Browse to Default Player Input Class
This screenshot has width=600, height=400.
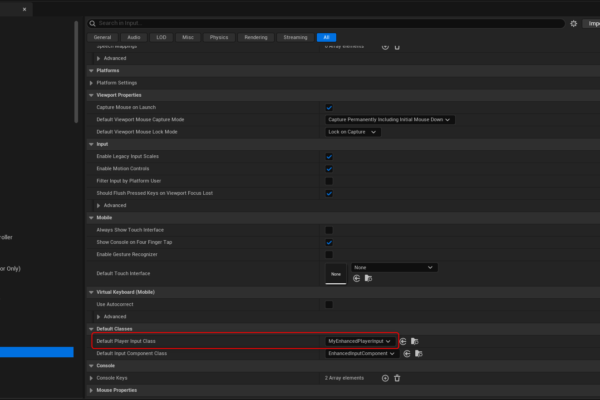point(415,341)
